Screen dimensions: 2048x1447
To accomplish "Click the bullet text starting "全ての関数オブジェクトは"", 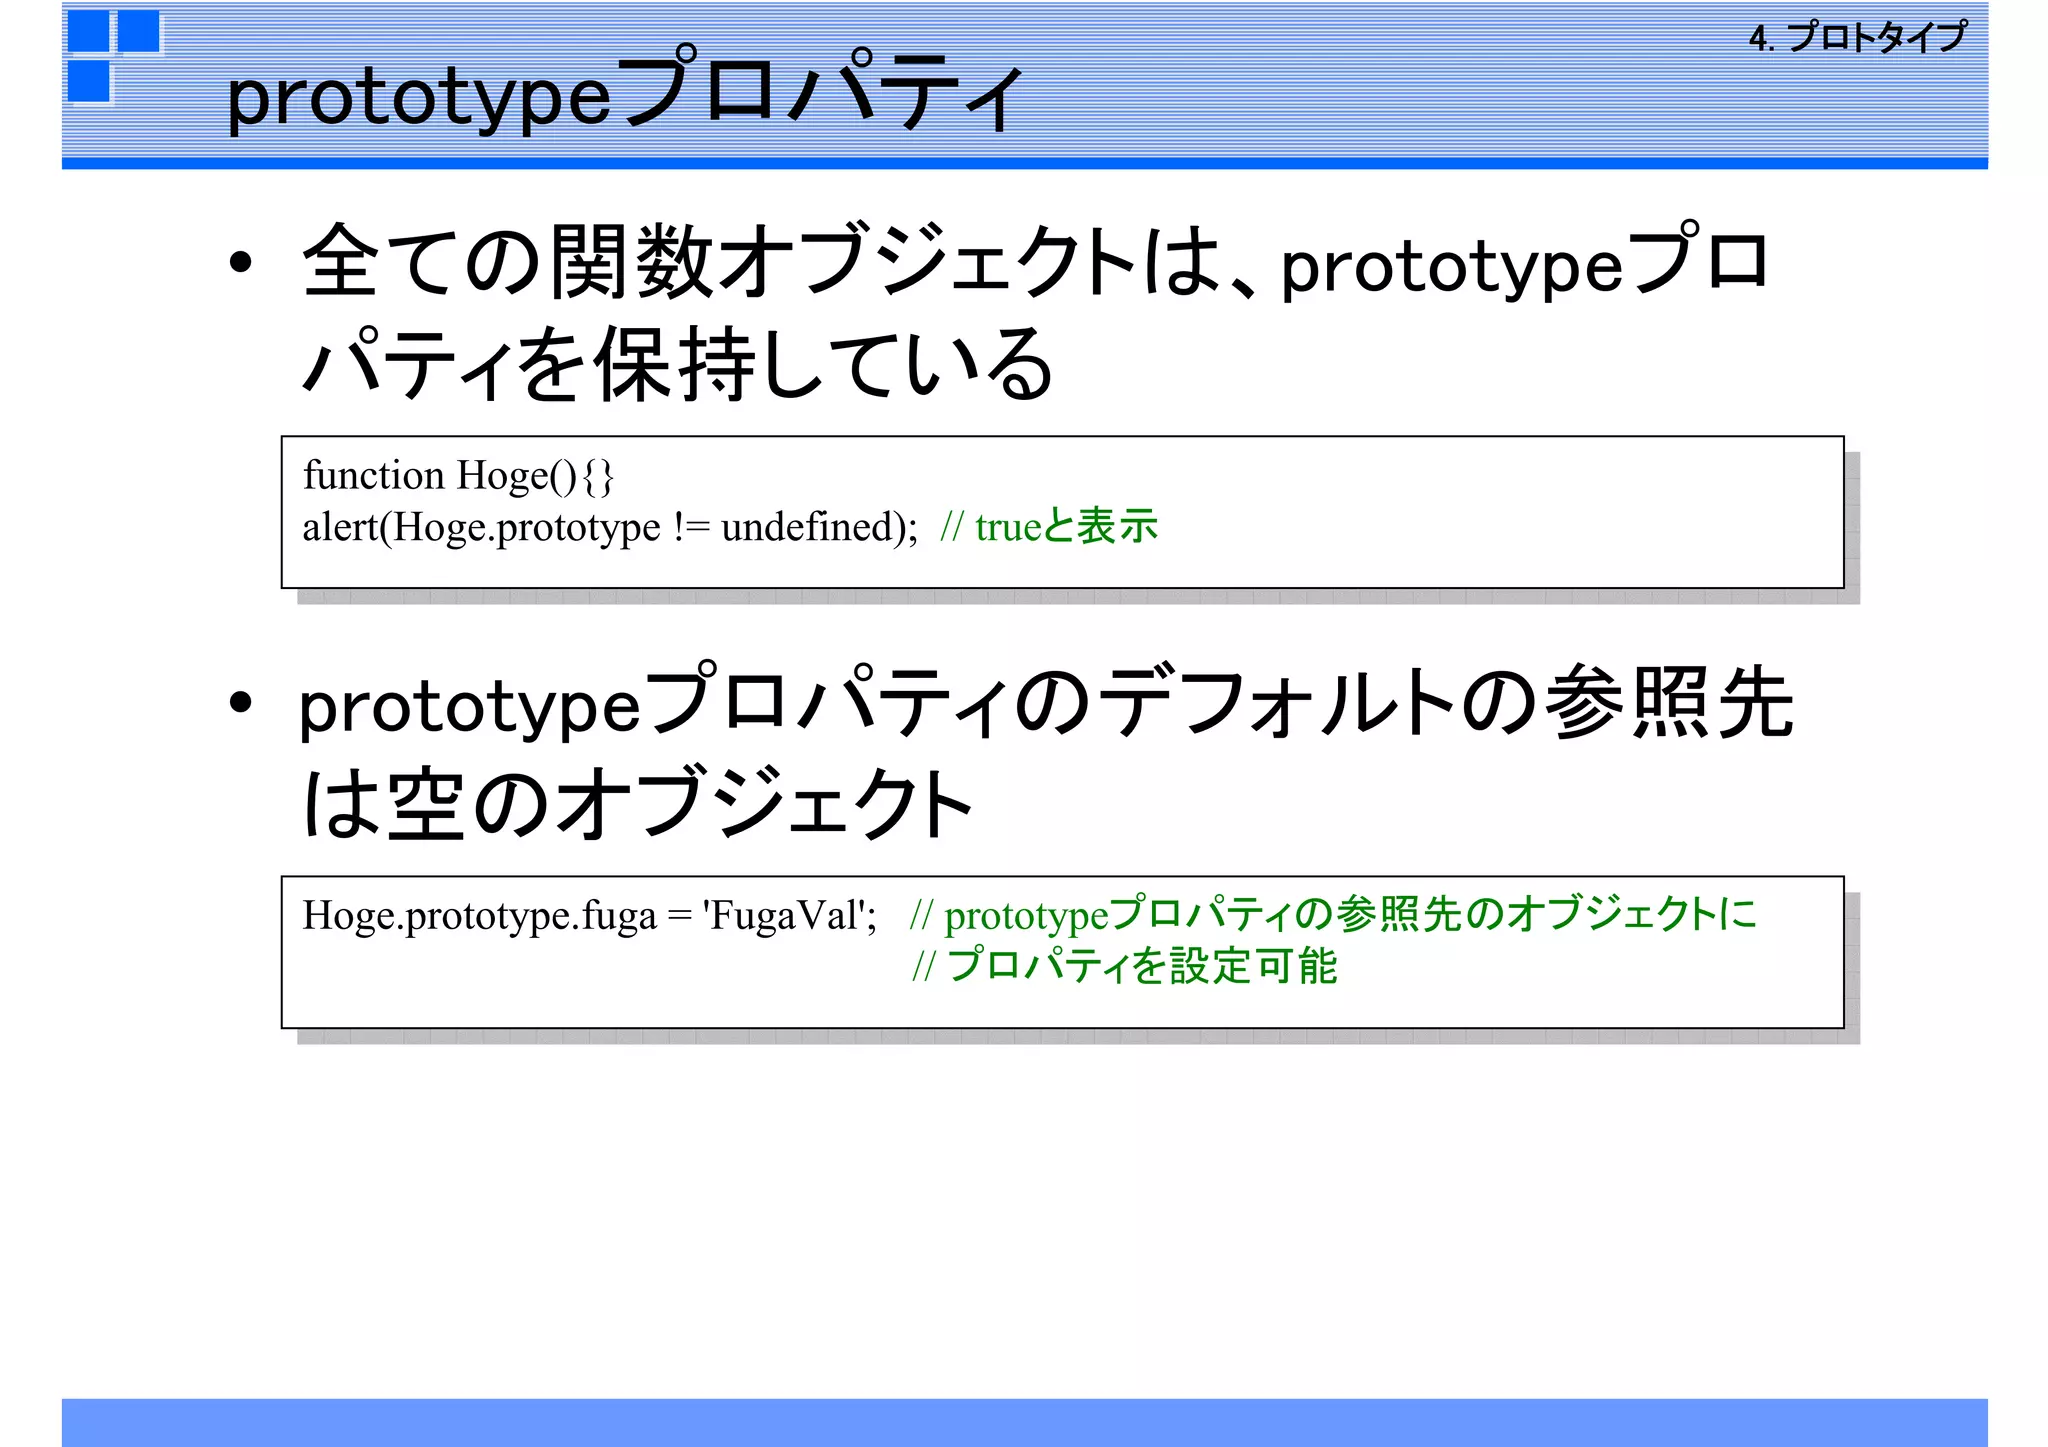I will 1035,311.
